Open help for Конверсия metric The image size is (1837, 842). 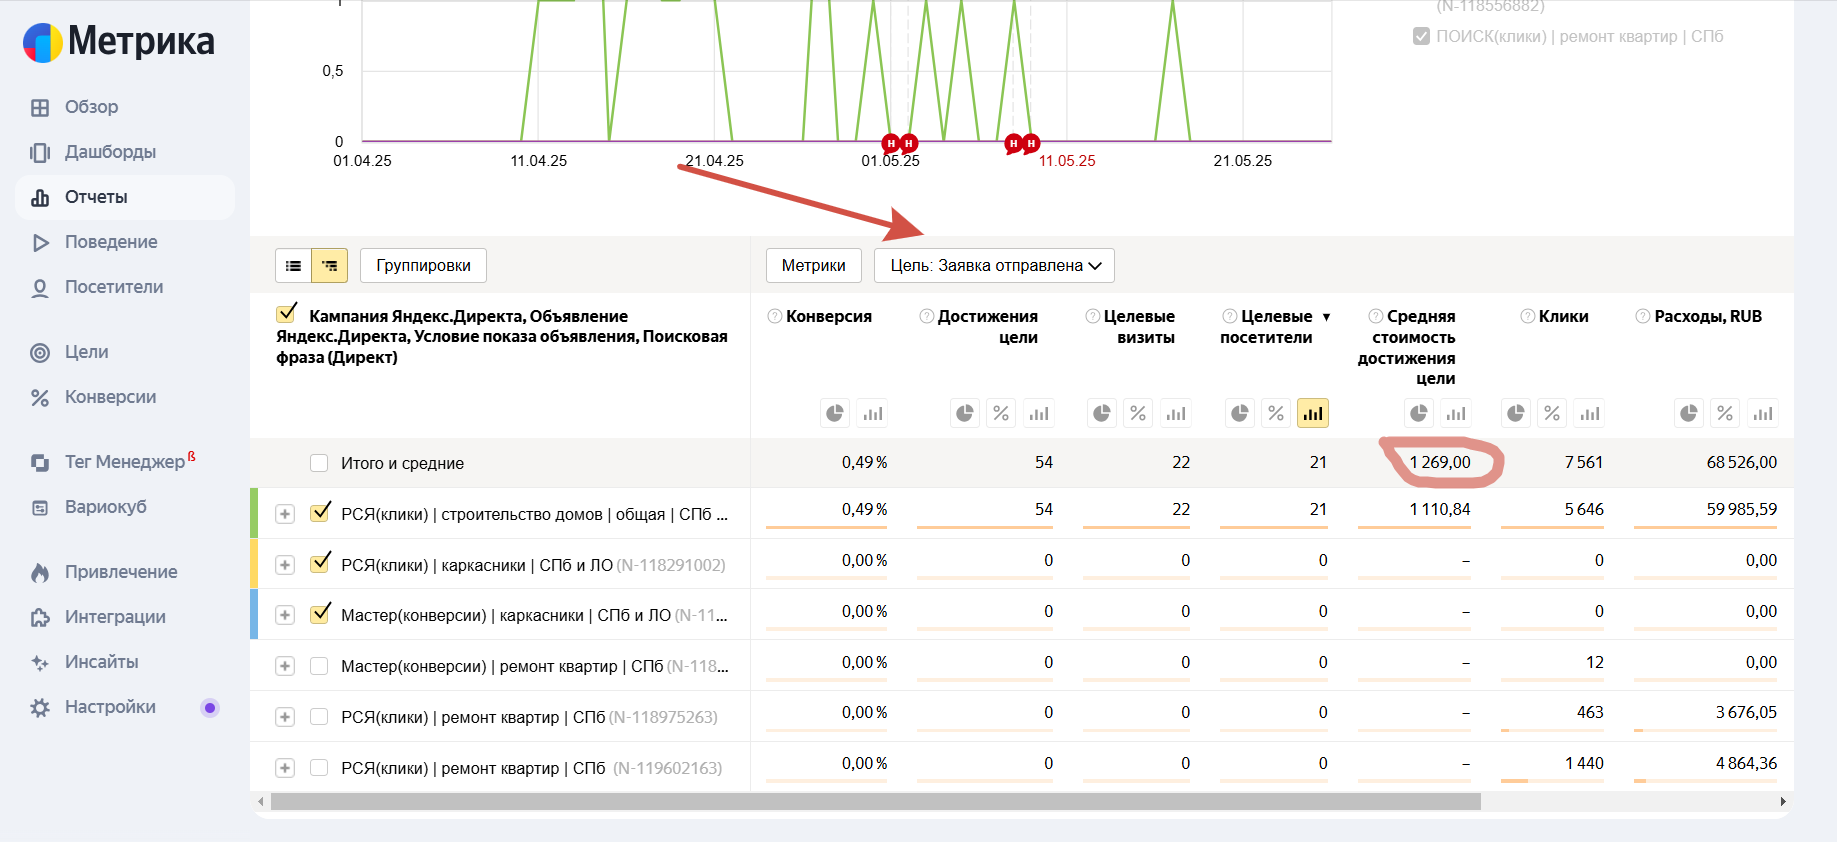tap(774, 316)
